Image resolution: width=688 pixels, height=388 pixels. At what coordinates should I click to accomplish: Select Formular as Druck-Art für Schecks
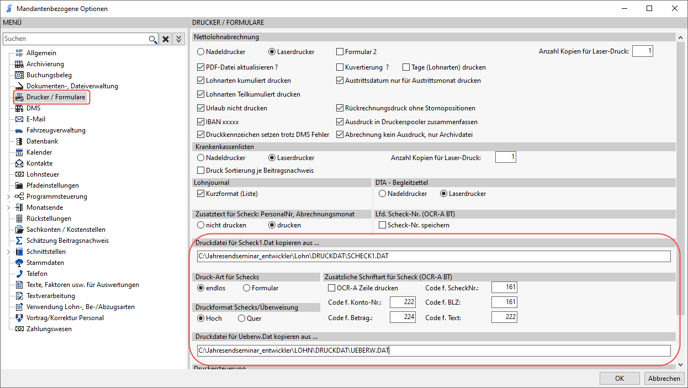tap(247, 288)
